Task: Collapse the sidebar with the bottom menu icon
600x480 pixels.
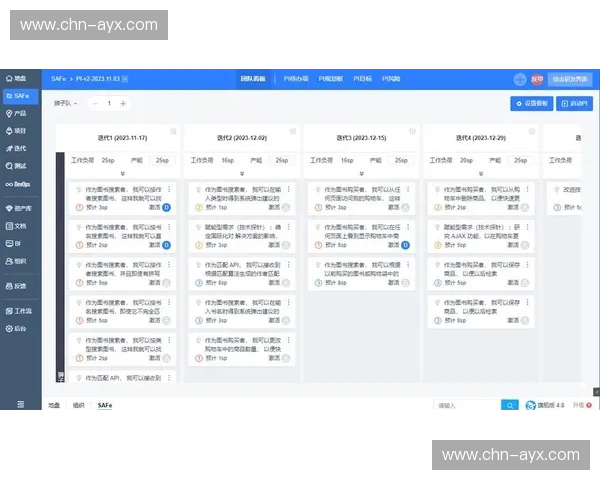Action: pos(21,404)
